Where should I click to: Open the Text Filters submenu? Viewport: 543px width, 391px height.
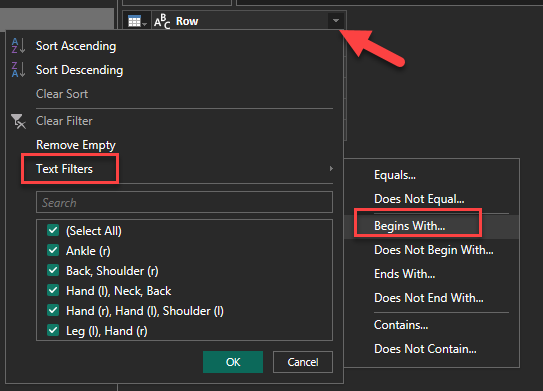pyautogui.click(x=64, y=169)
